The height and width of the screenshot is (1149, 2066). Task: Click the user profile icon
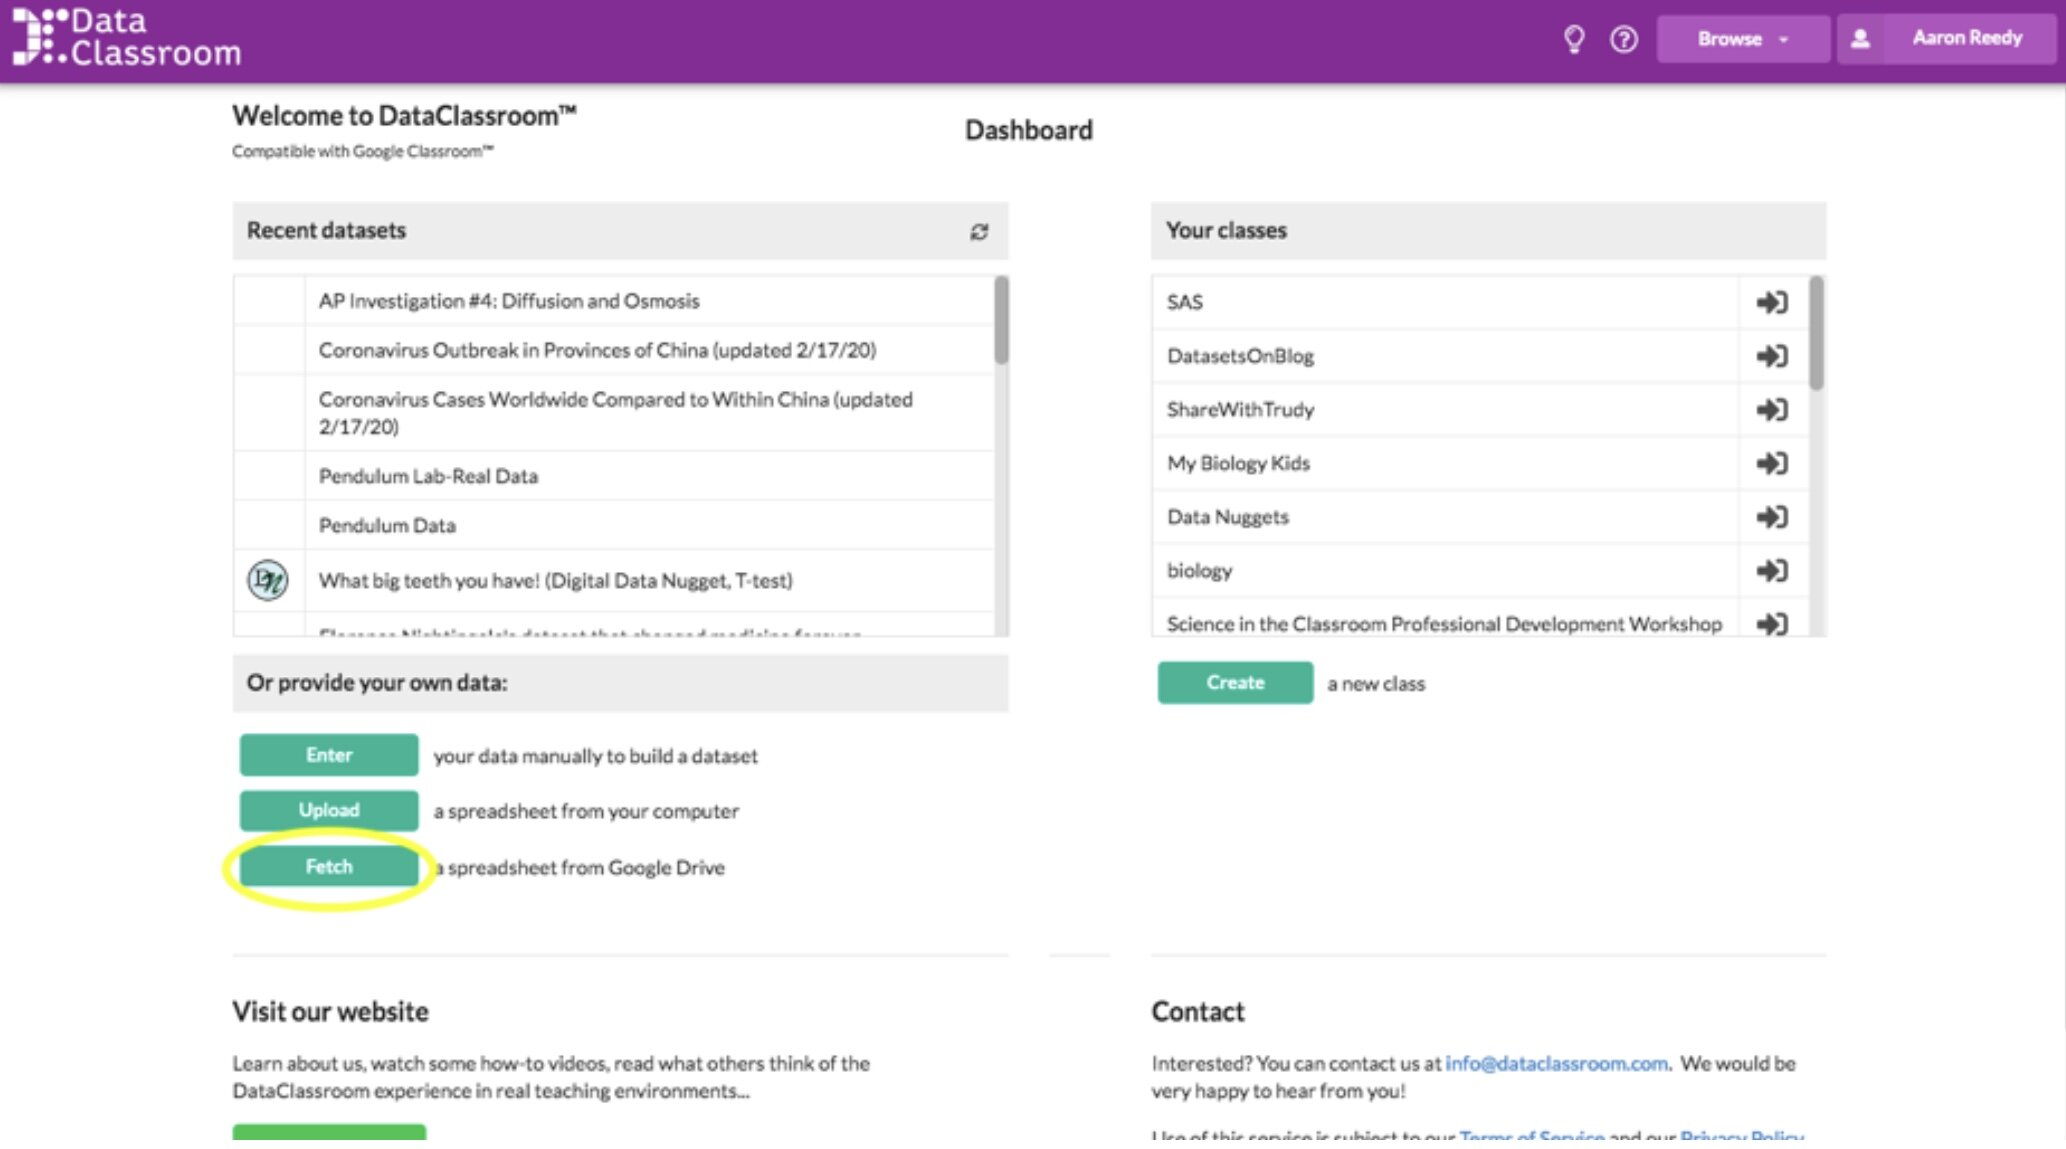coord(1860,39)
